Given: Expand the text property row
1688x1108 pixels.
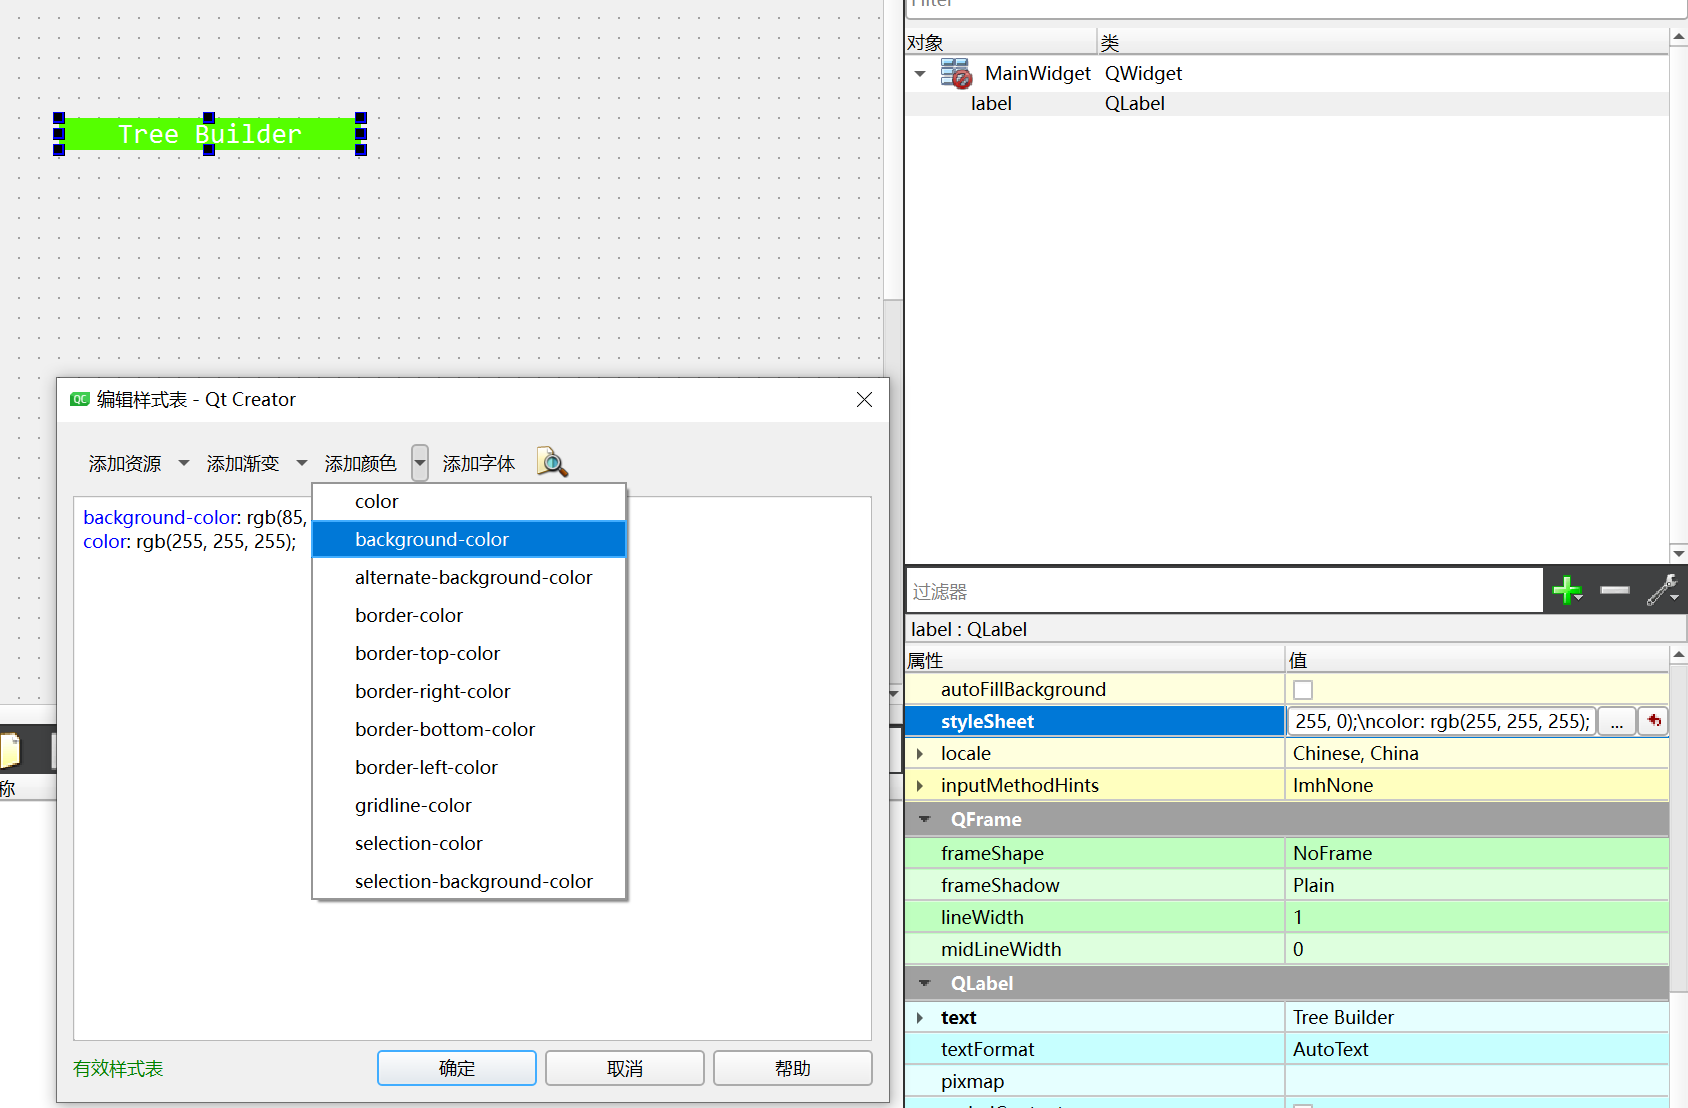Looking at the screenshot, I should 920,1018.
